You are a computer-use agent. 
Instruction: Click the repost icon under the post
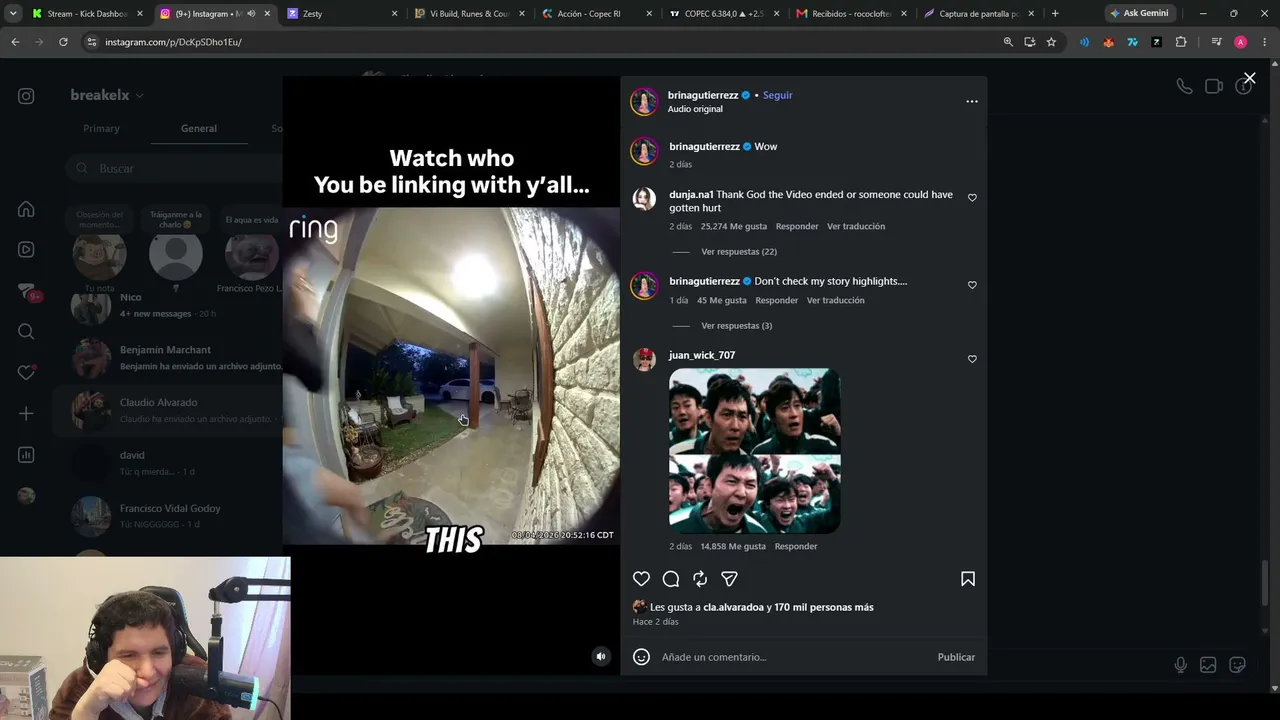click(700, 579)
